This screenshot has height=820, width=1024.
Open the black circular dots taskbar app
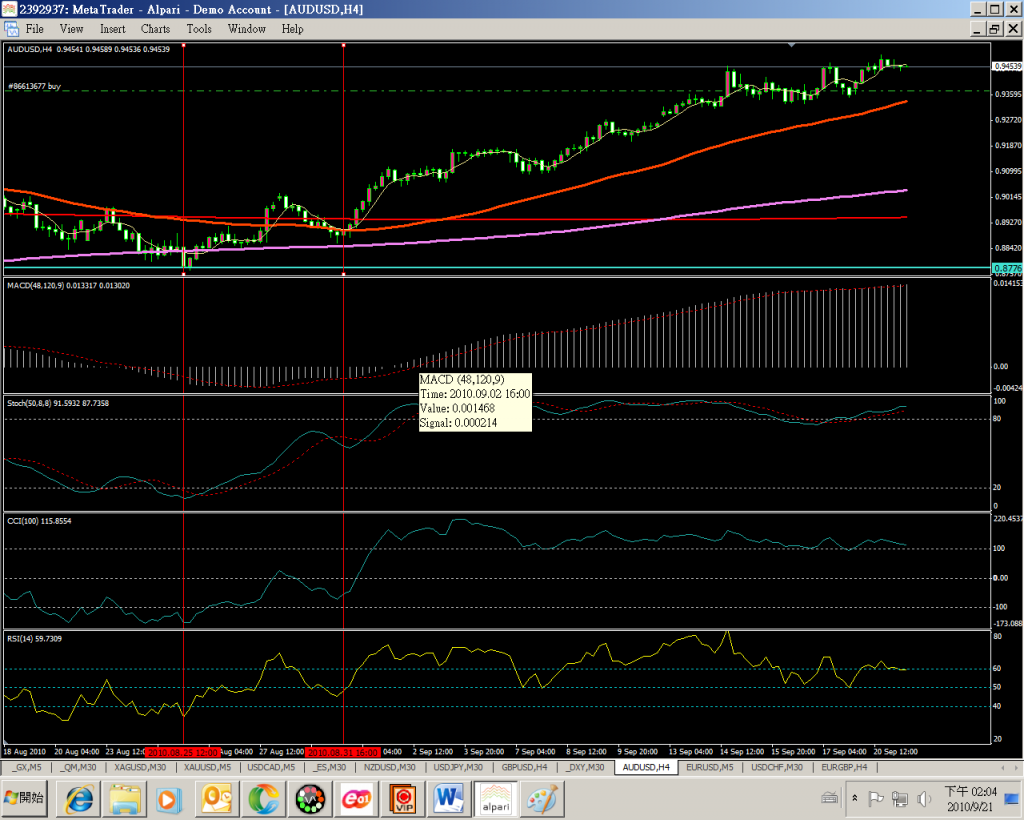click(310, 799)
